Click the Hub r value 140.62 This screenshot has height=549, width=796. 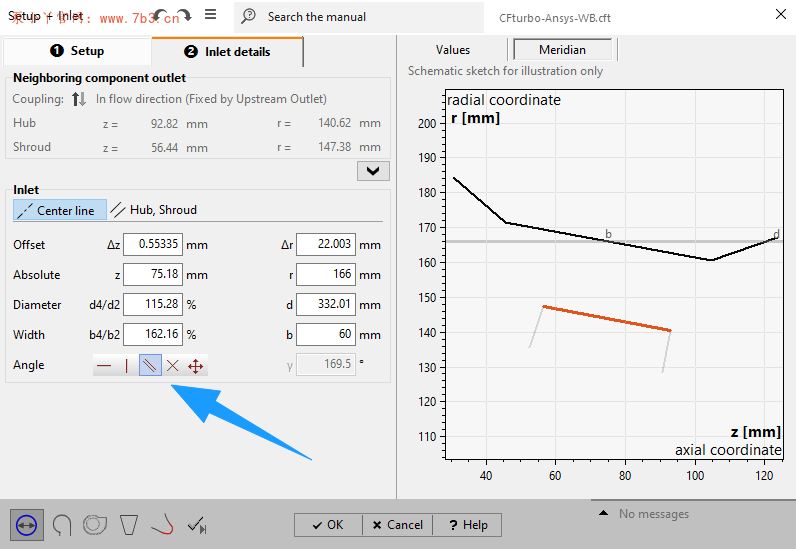(x=335, y=123)
